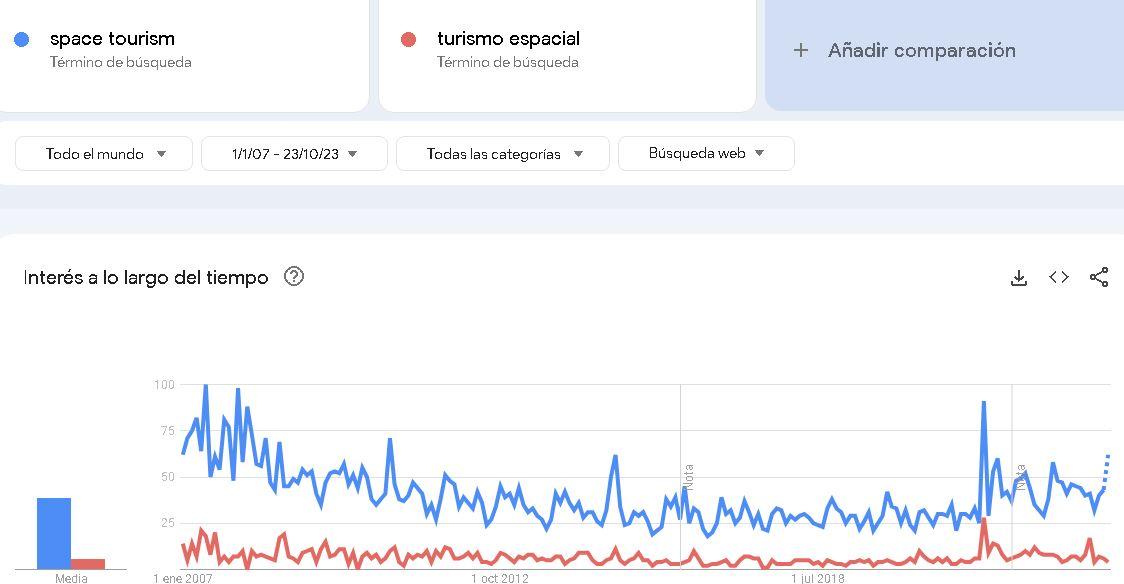
Task: Click the blue line peak at 100
Action: (206, 386)
